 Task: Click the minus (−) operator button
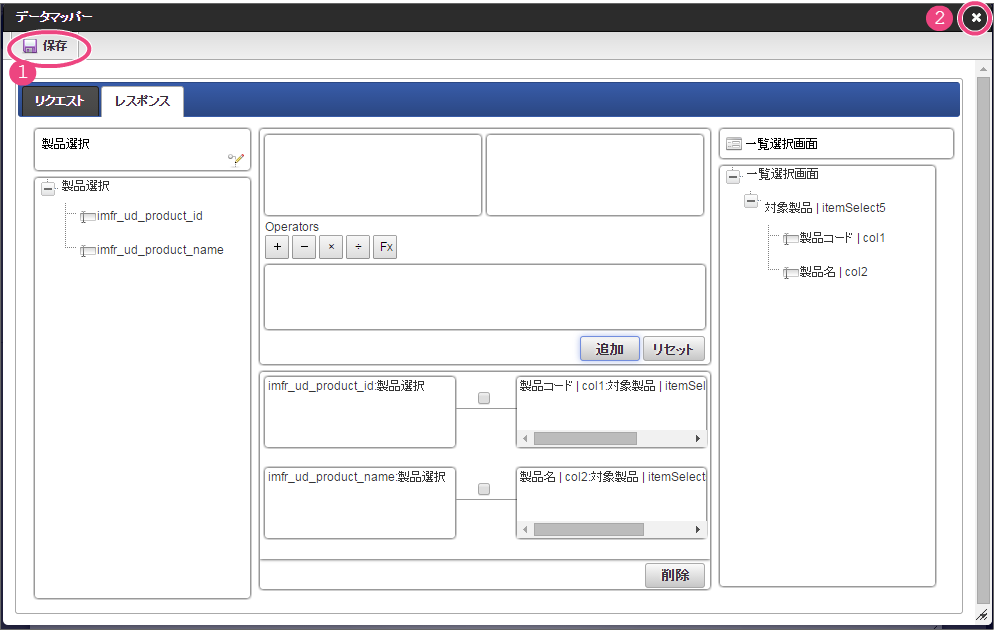click(304, 247)
